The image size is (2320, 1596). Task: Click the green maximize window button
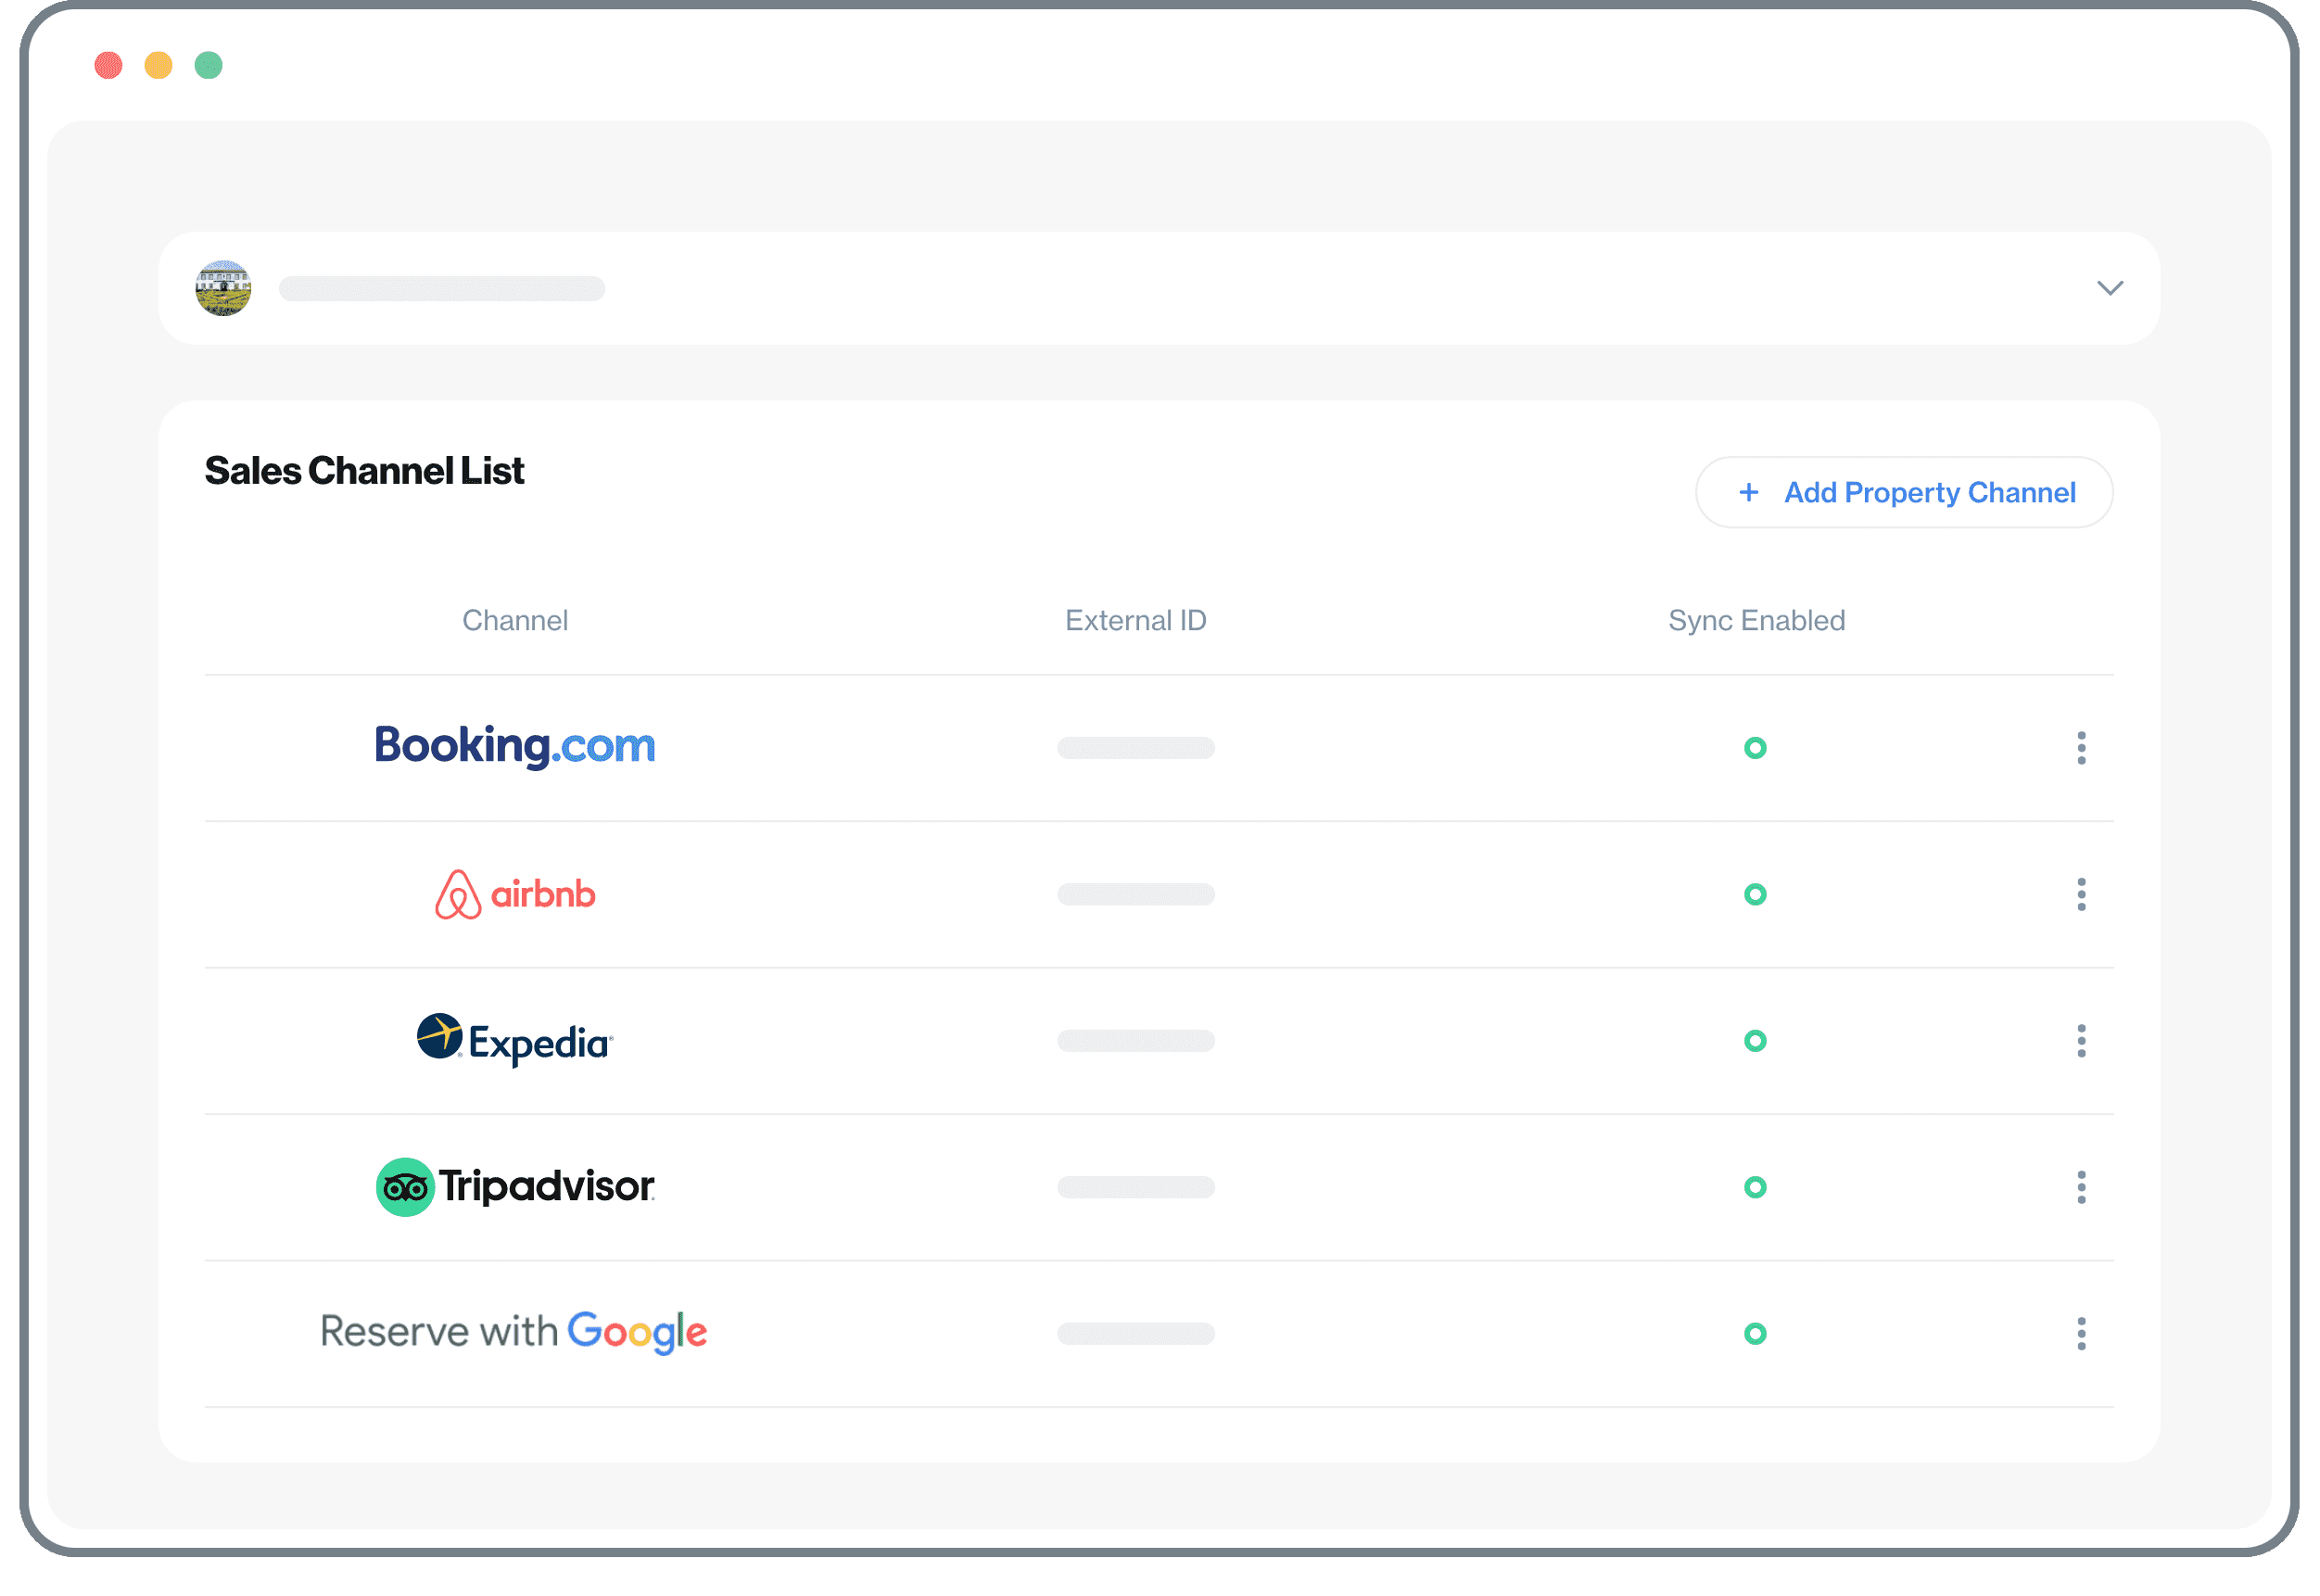coord(208,65)
